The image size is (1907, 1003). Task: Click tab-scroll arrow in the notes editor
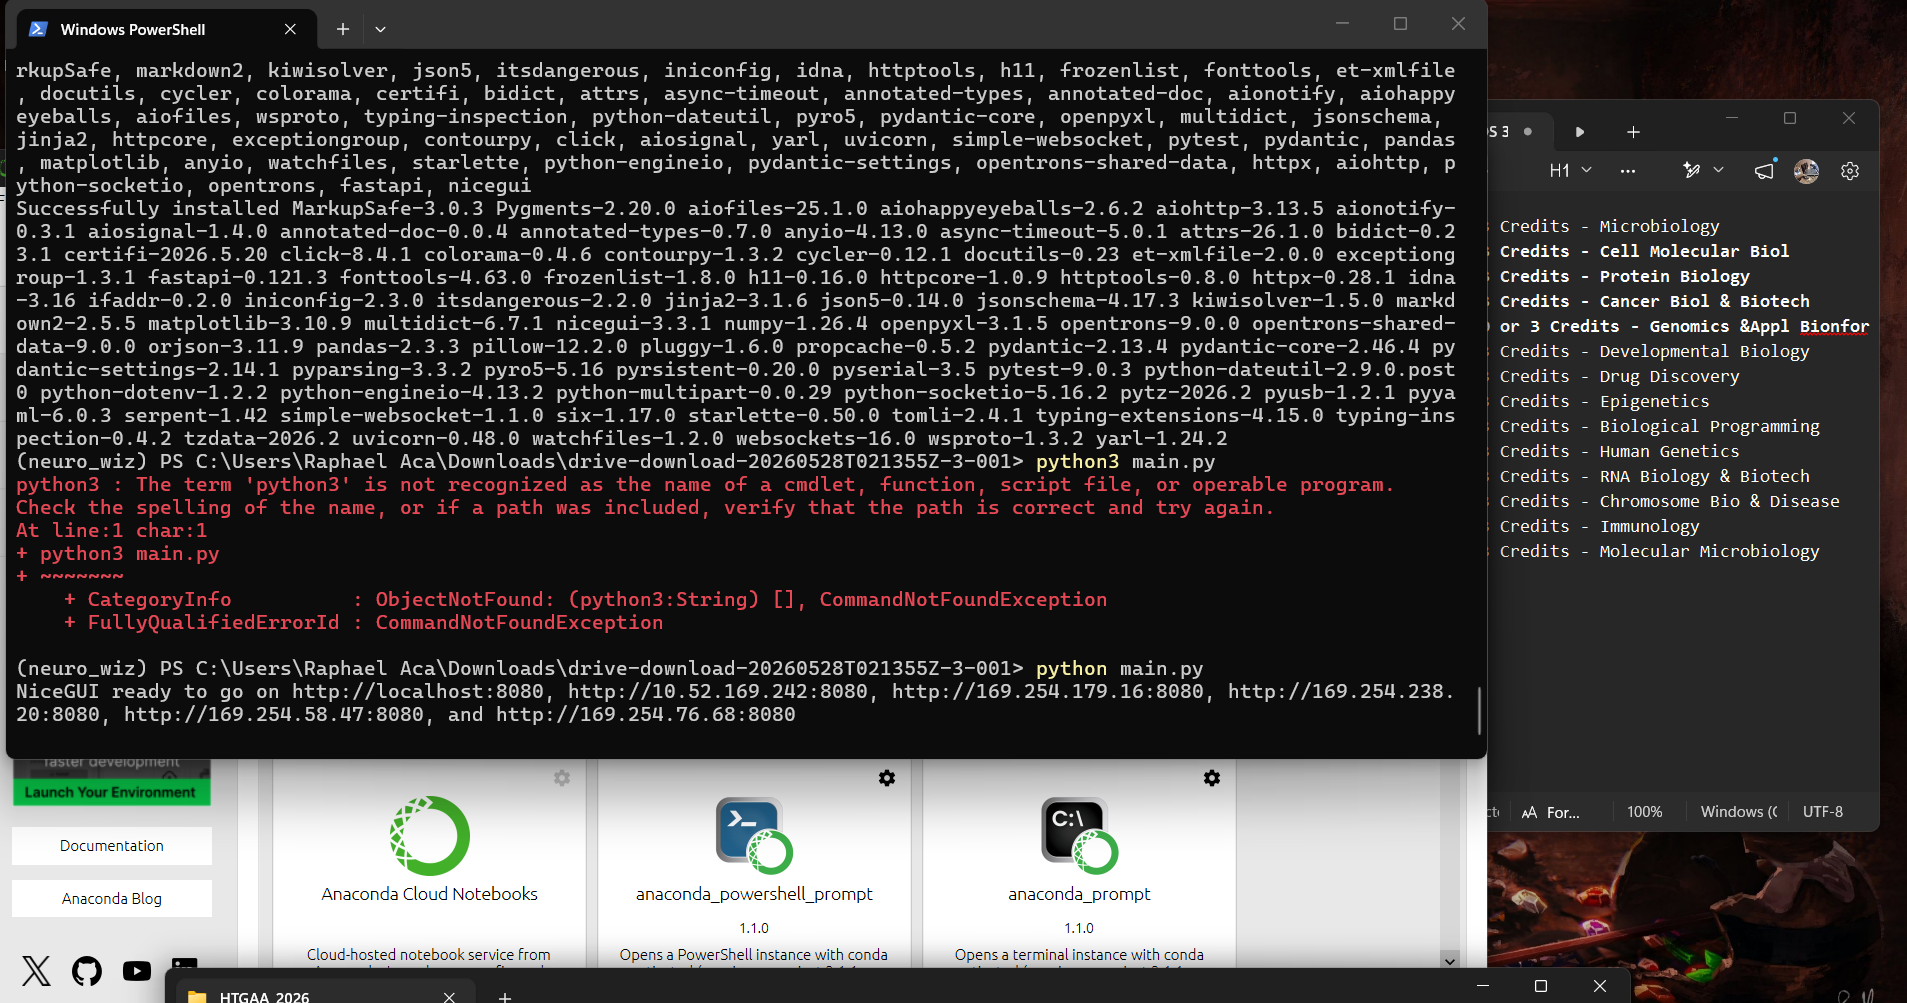click(x=1580, y=132)
